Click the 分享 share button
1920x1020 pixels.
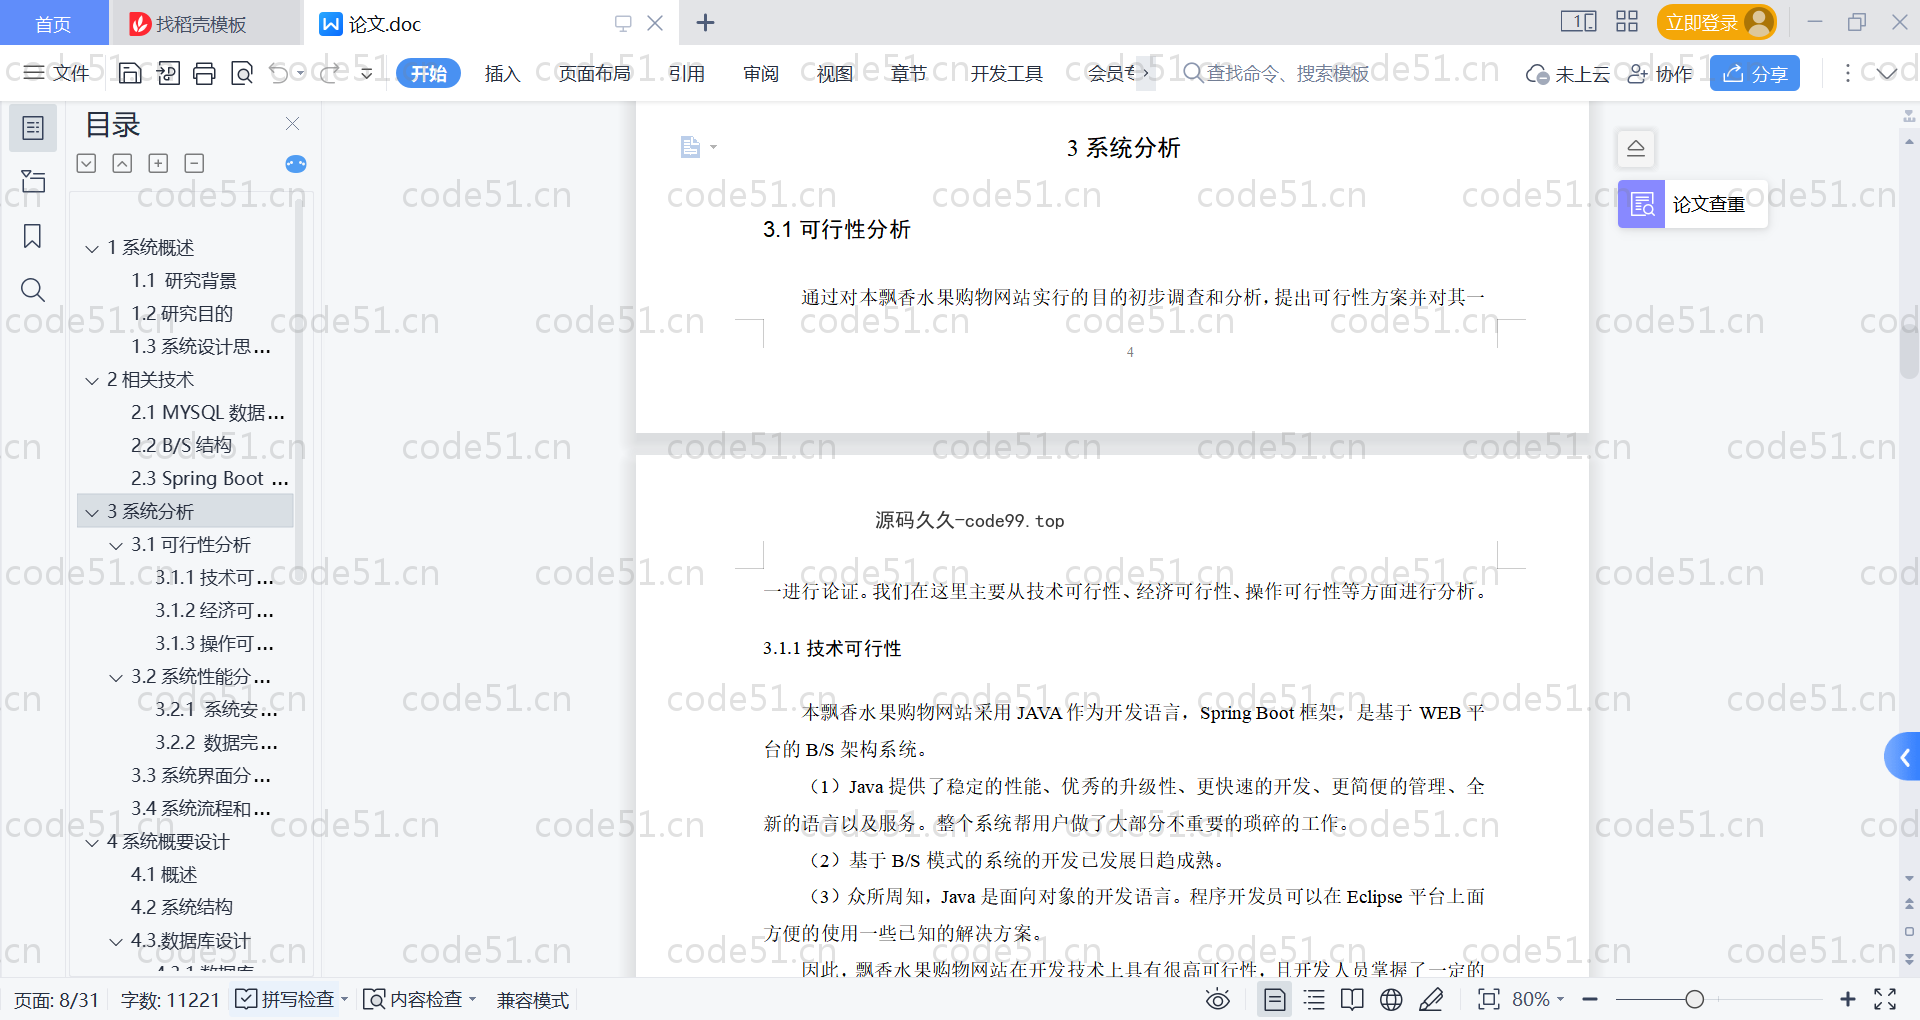[x=1755, y=73]
